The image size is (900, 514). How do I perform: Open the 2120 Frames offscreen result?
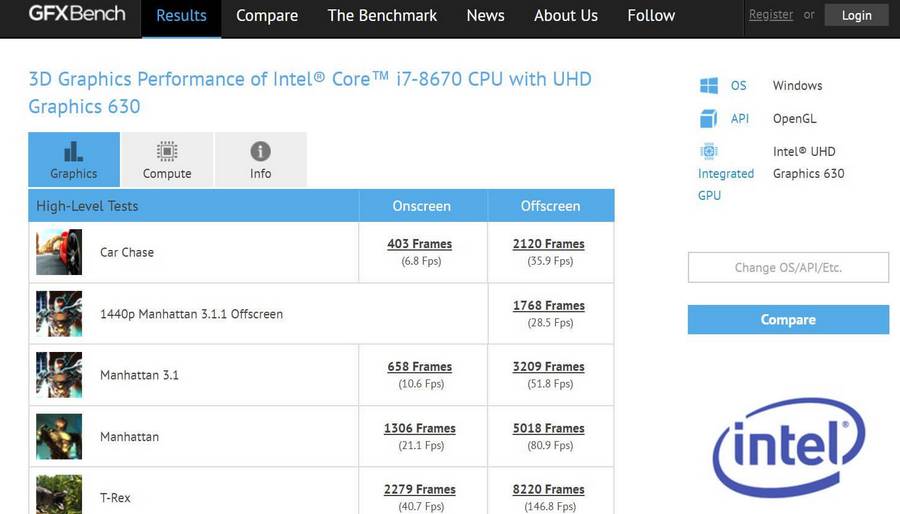[x=549, y=244]
